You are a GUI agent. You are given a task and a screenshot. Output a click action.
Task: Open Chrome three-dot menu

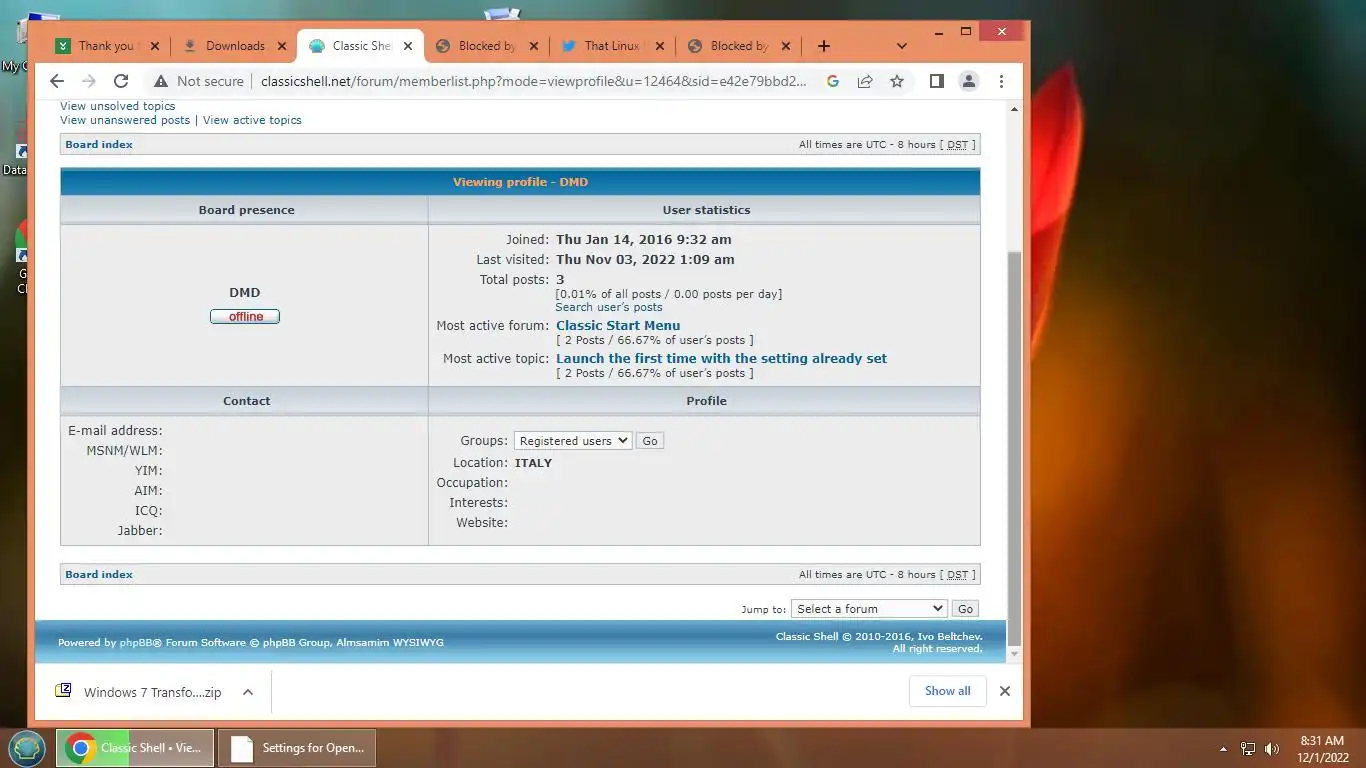1001,82
